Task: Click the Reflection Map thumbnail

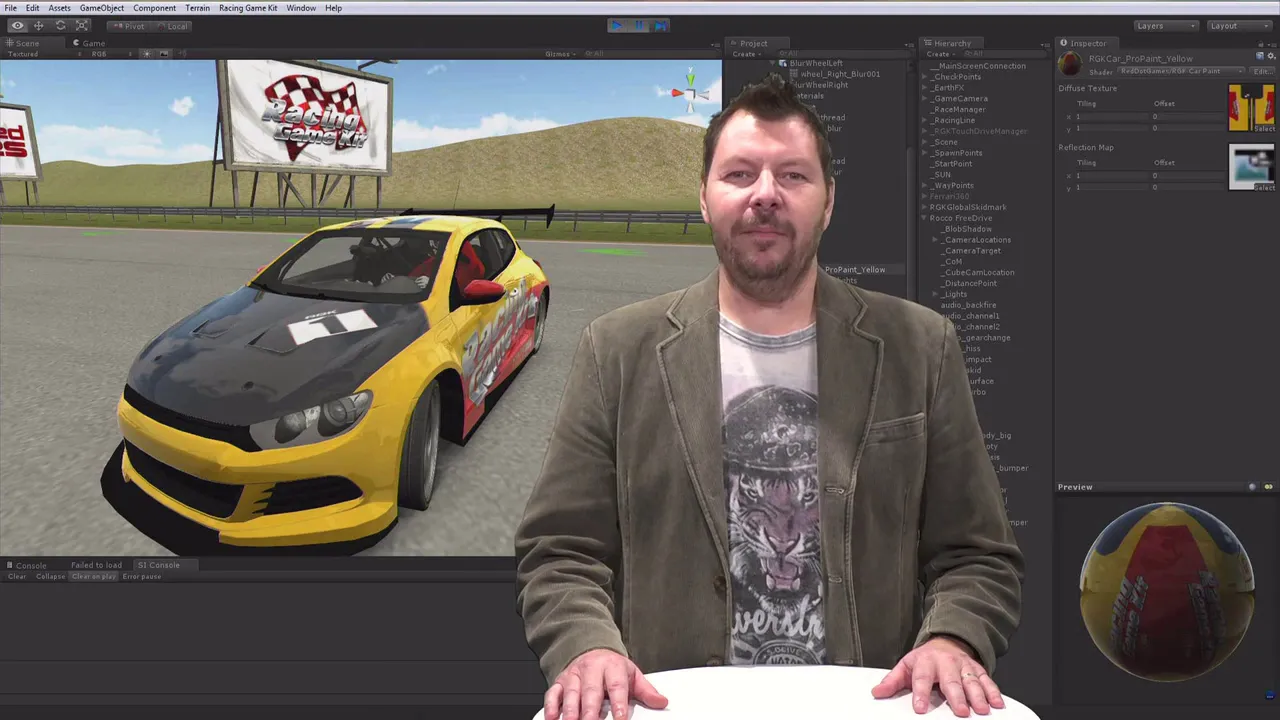Action: [x=1252, y=167]
